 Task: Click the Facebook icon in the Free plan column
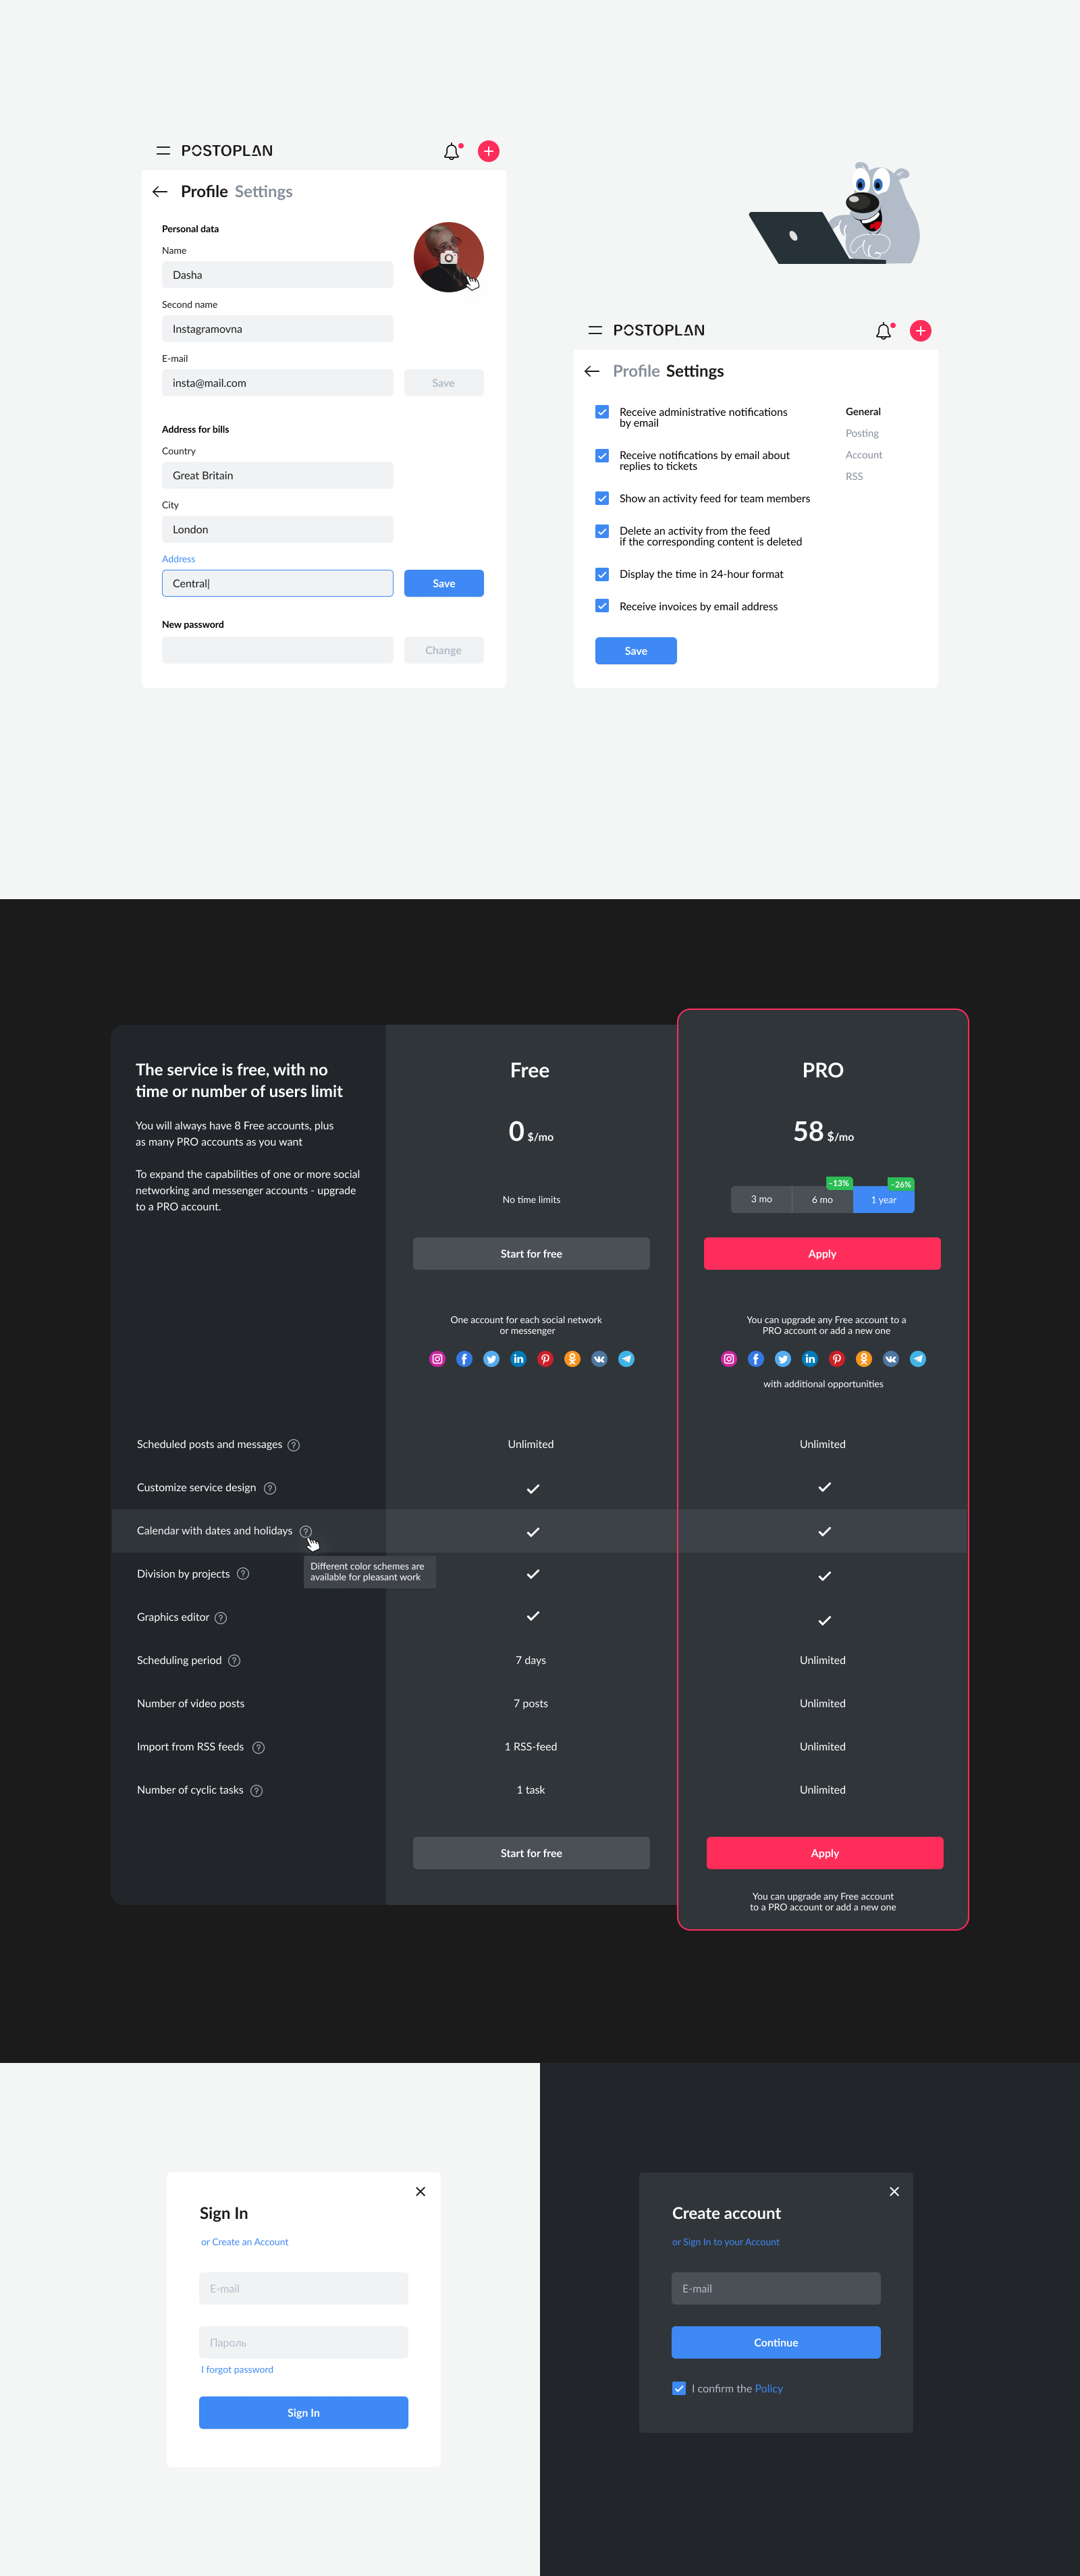[464, 1359]
